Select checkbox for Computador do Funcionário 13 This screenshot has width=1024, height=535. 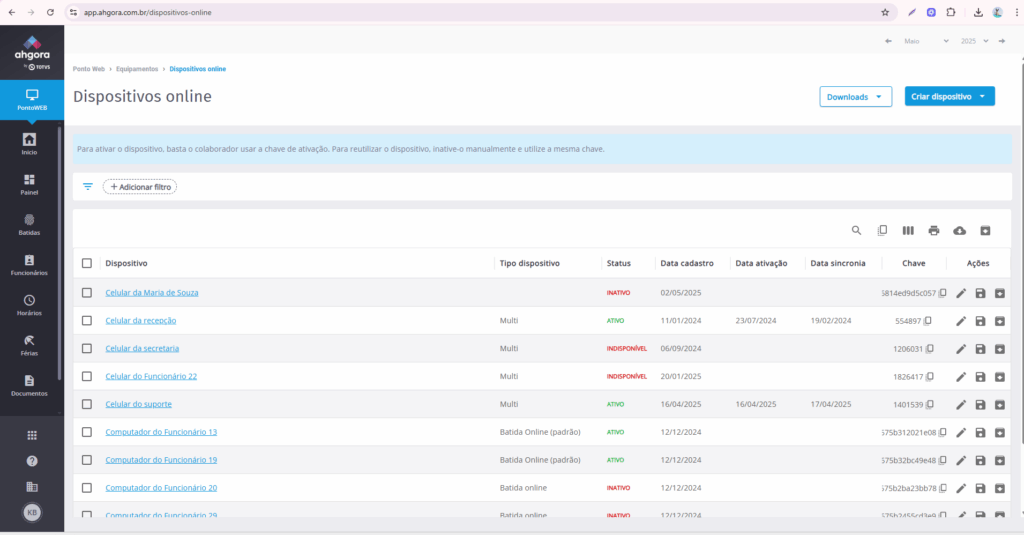(x=87, y=432)
